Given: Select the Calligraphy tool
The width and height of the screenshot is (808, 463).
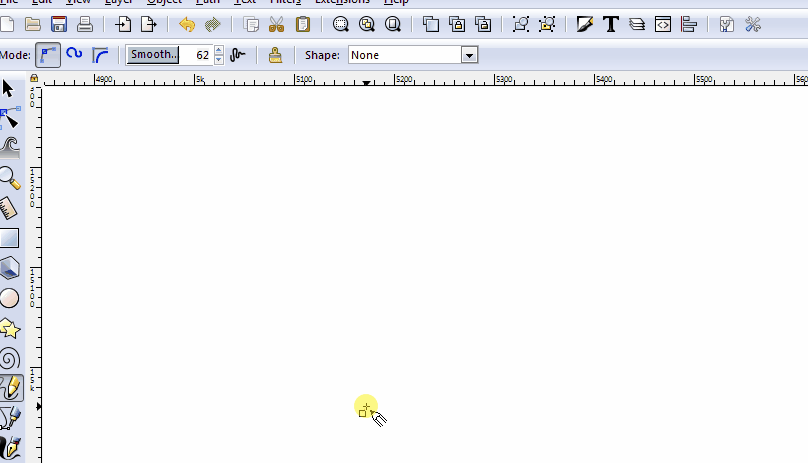Looking at the screenshot, I should click(x=10, y=448).
